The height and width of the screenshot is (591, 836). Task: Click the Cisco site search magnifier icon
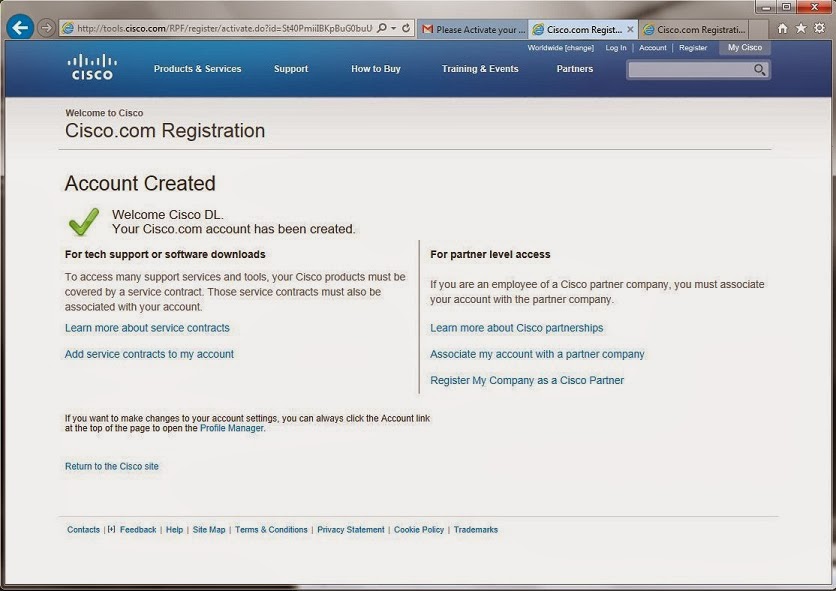click(x=760, y=70)
